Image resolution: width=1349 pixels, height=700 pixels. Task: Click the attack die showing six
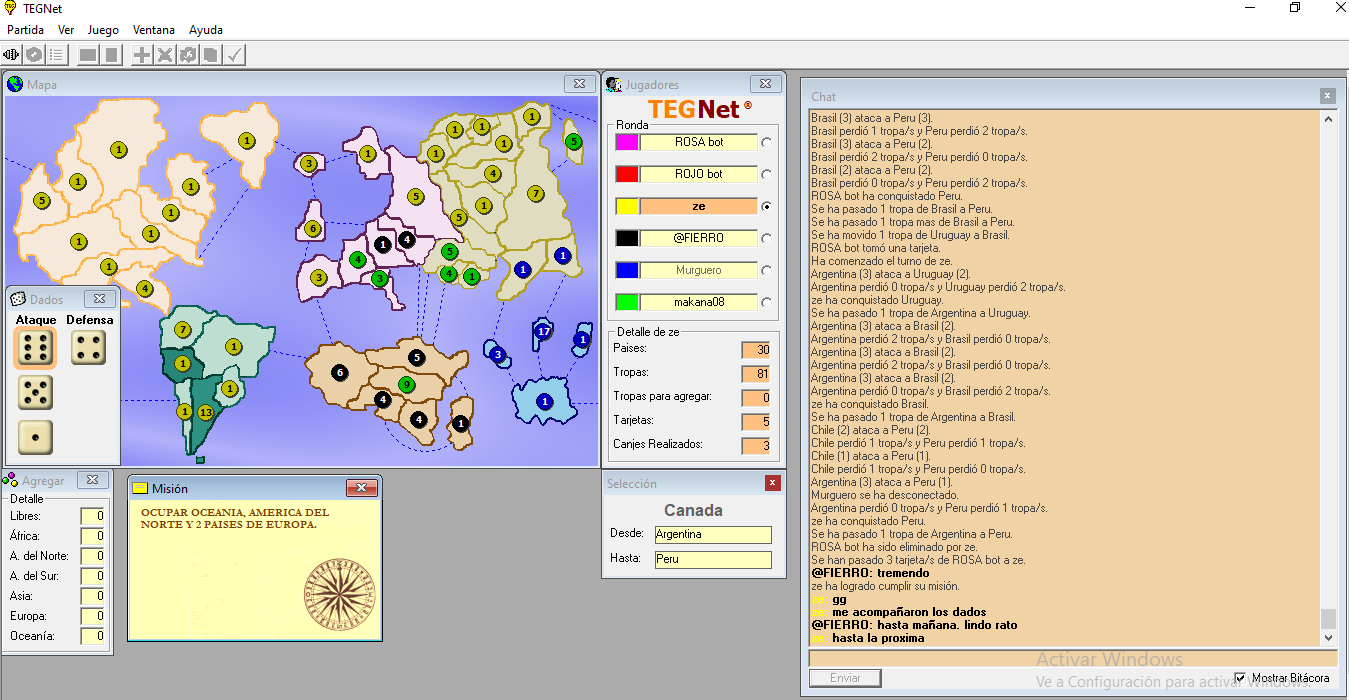click(36, 348)
